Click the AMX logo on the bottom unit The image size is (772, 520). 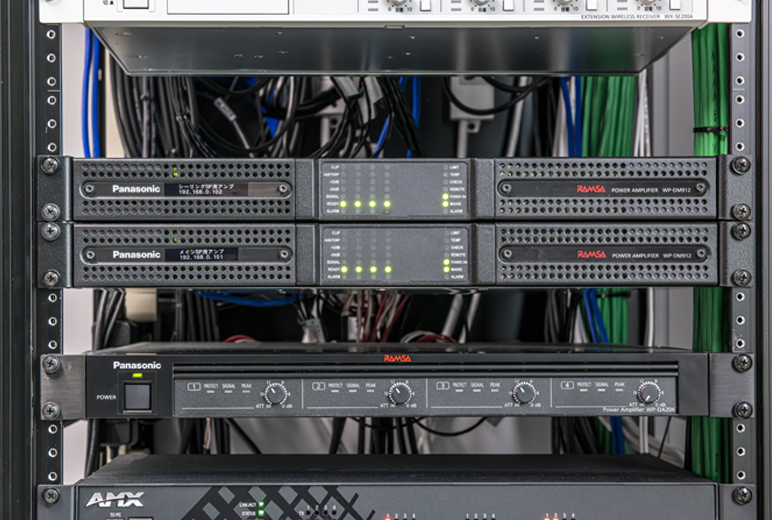[x=114, y=499]
